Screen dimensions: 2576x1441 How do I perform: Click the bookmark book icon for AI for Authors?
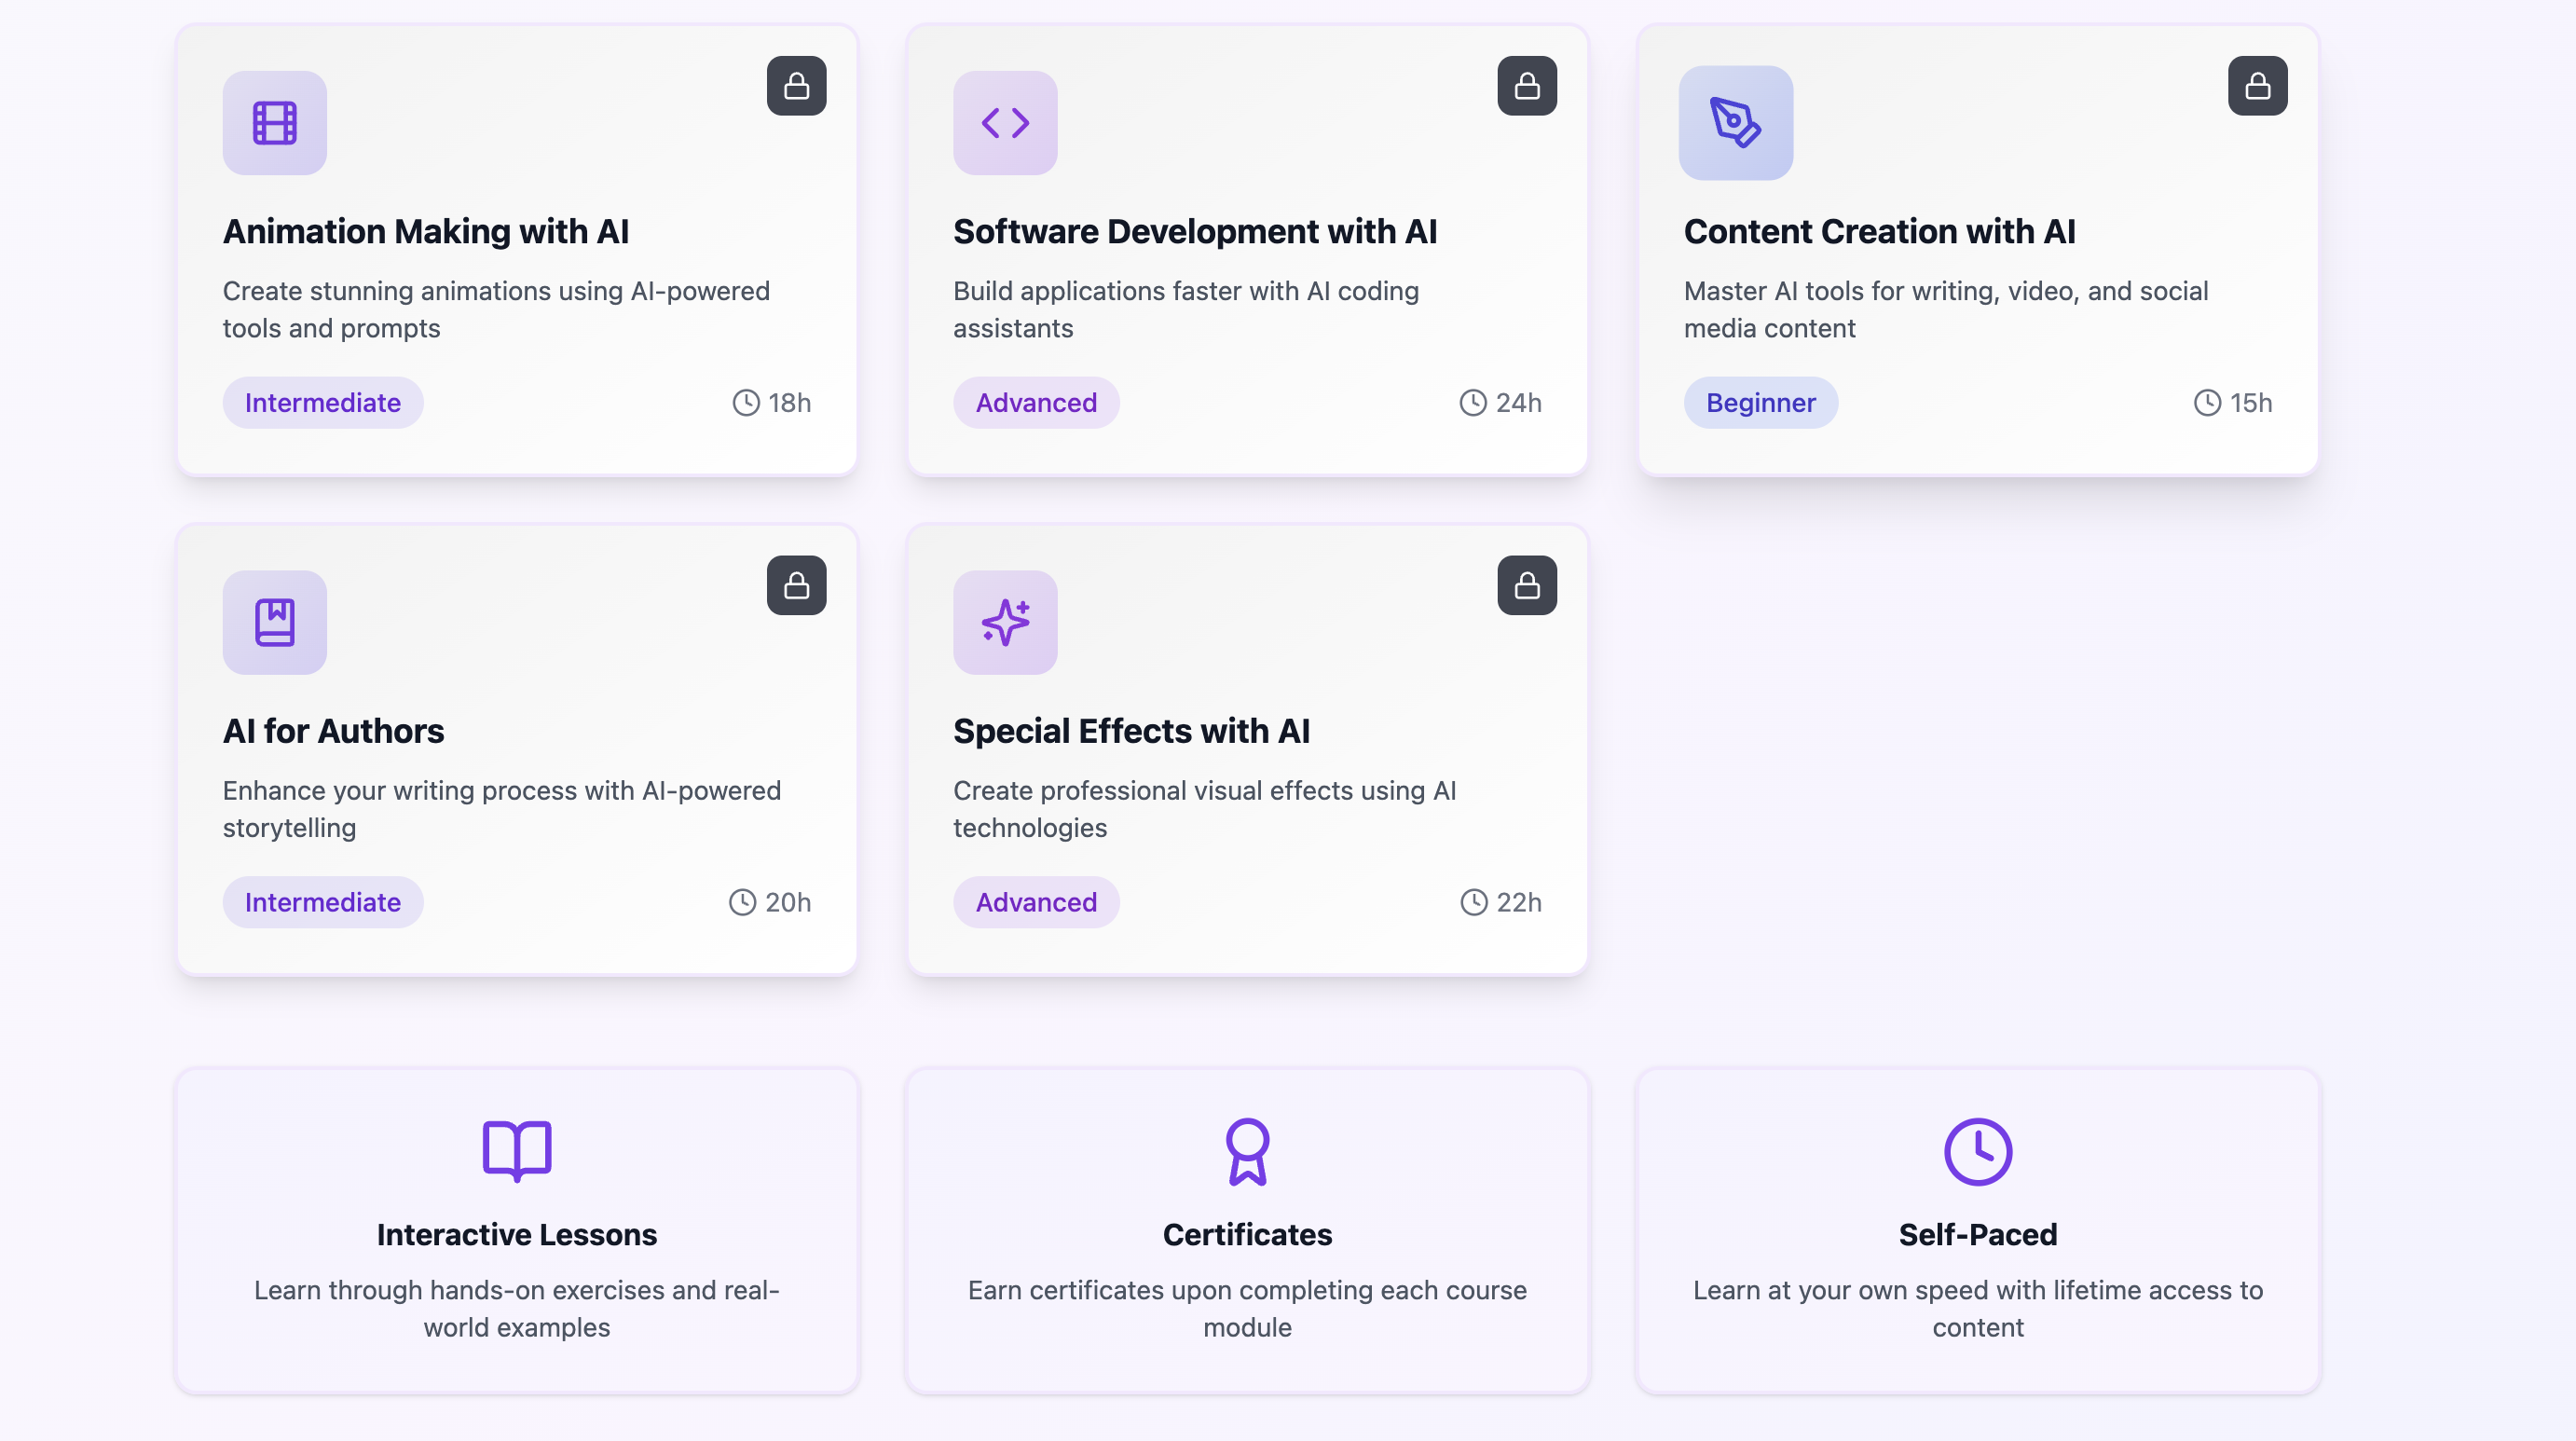(x=274, y=622)
